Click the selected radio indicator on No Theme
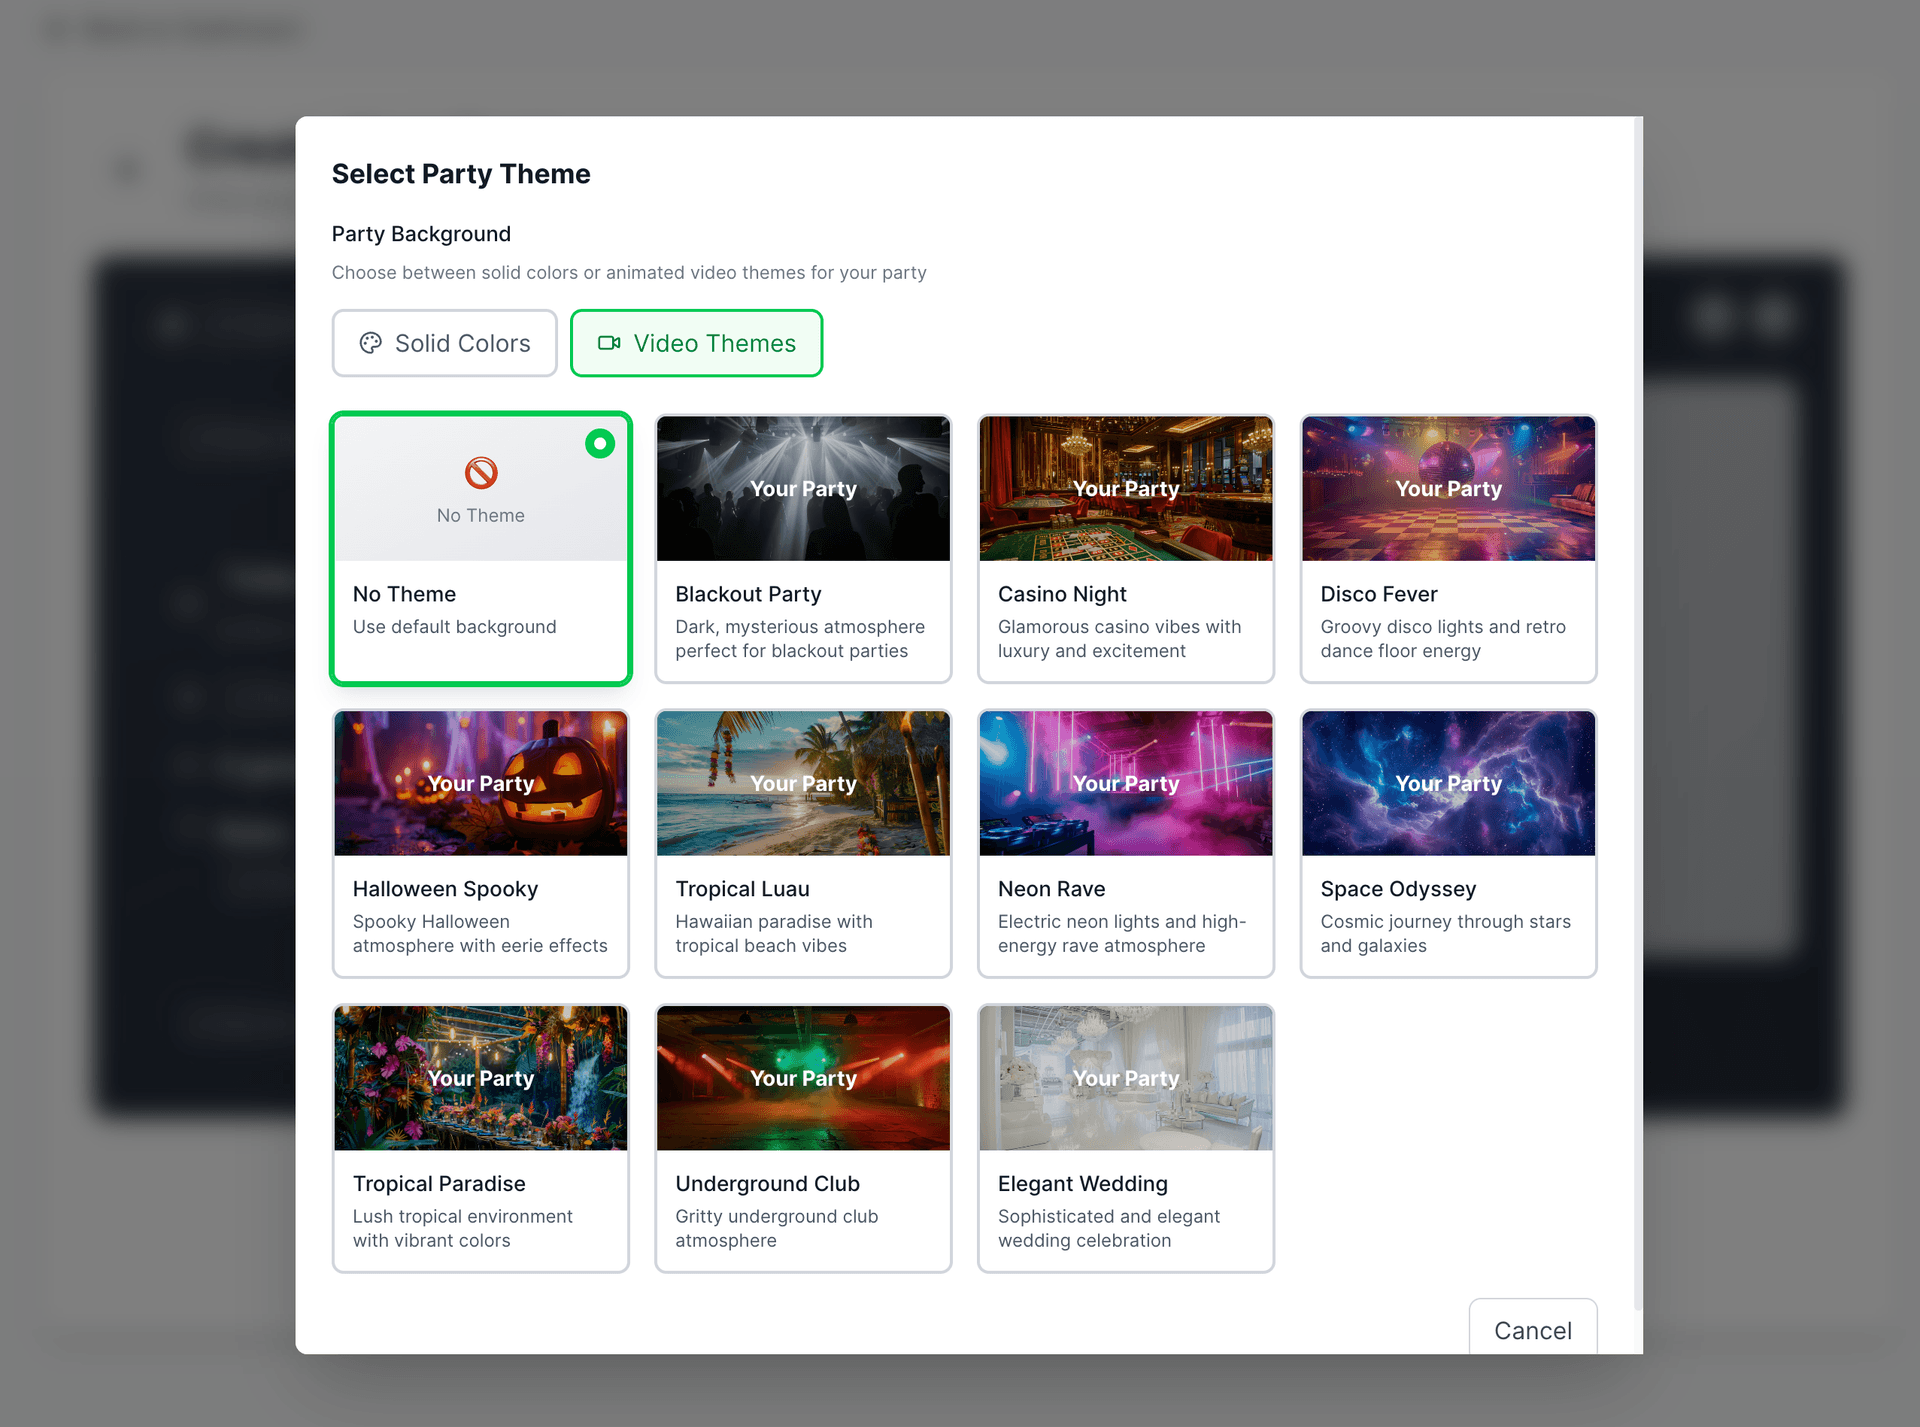The image size is (1920, 1427). [x=600, y=443]
